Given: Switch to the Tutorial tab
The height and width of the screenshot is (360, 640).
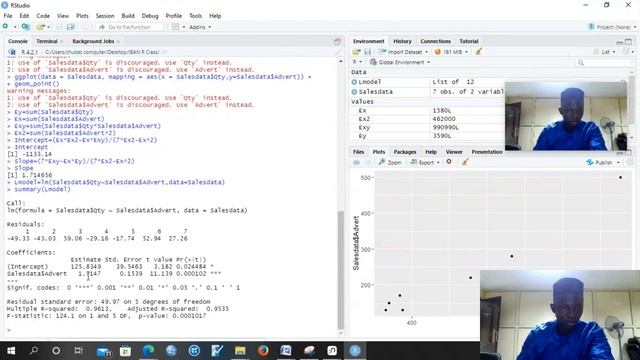Looking at the screenshot, I should click(469, 41).
